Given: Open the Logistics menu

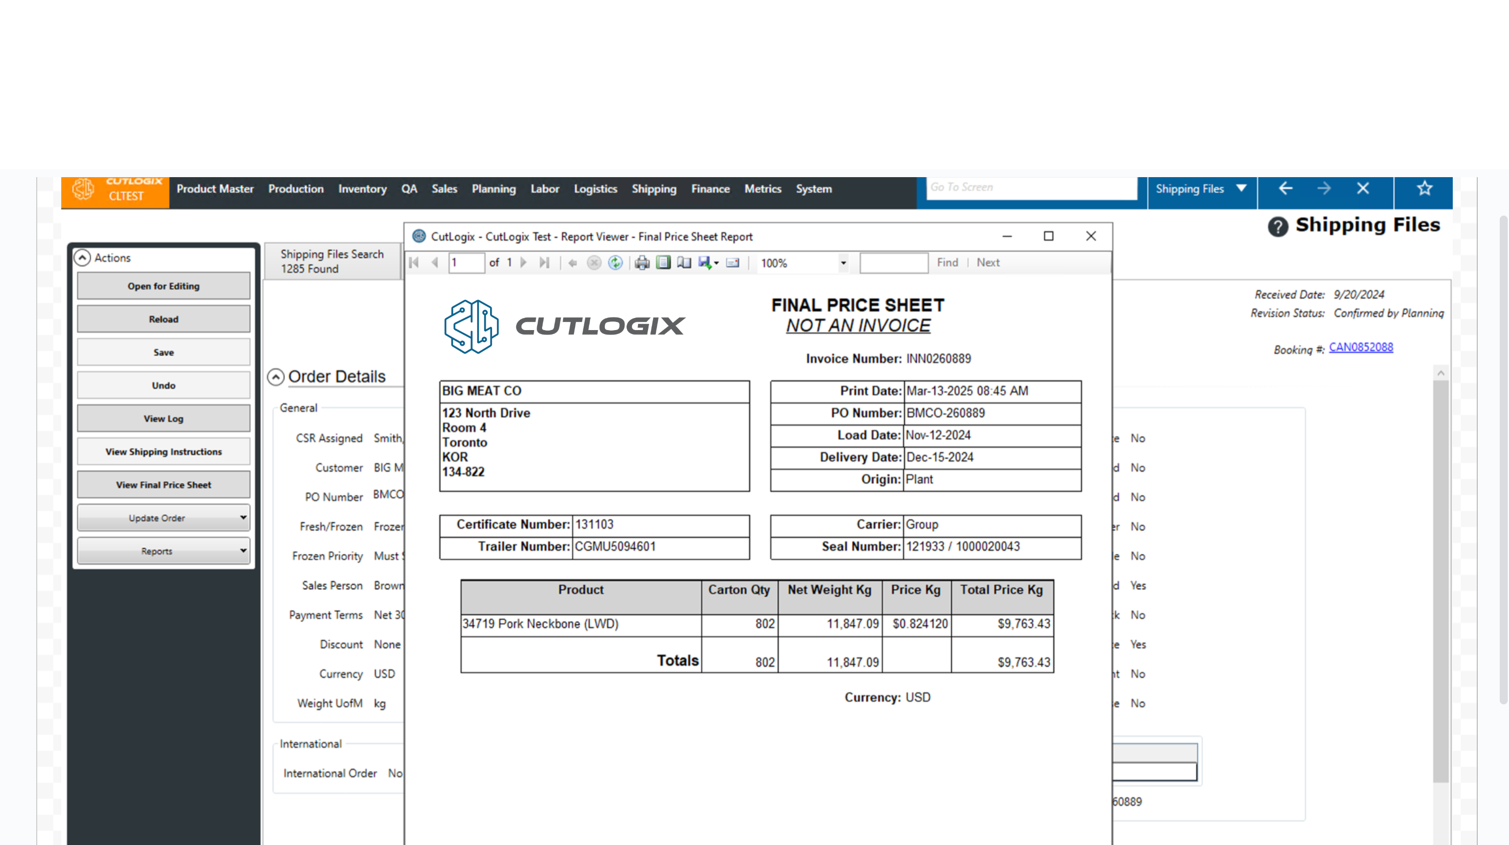Looking at the screenshot, I should click(595, 189).
